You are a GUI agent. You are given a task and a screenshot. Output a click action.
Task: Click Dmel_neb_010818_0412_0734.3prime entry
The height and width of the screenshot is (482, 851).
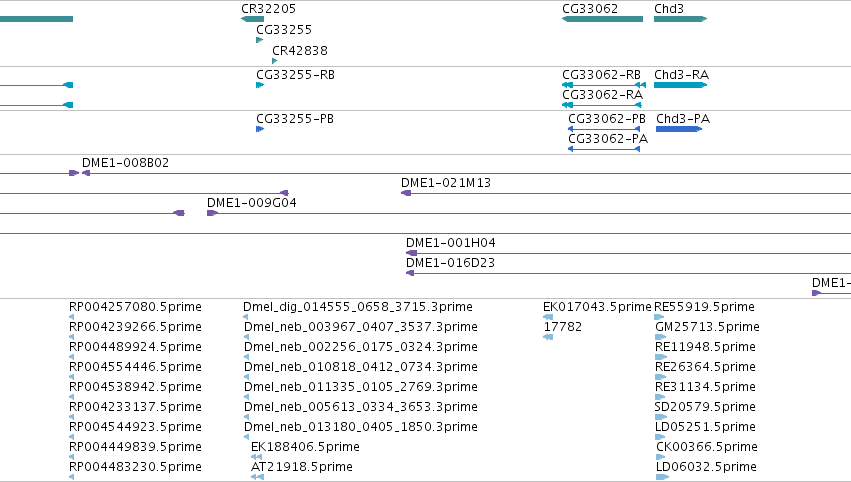click(x=361, y=367)
